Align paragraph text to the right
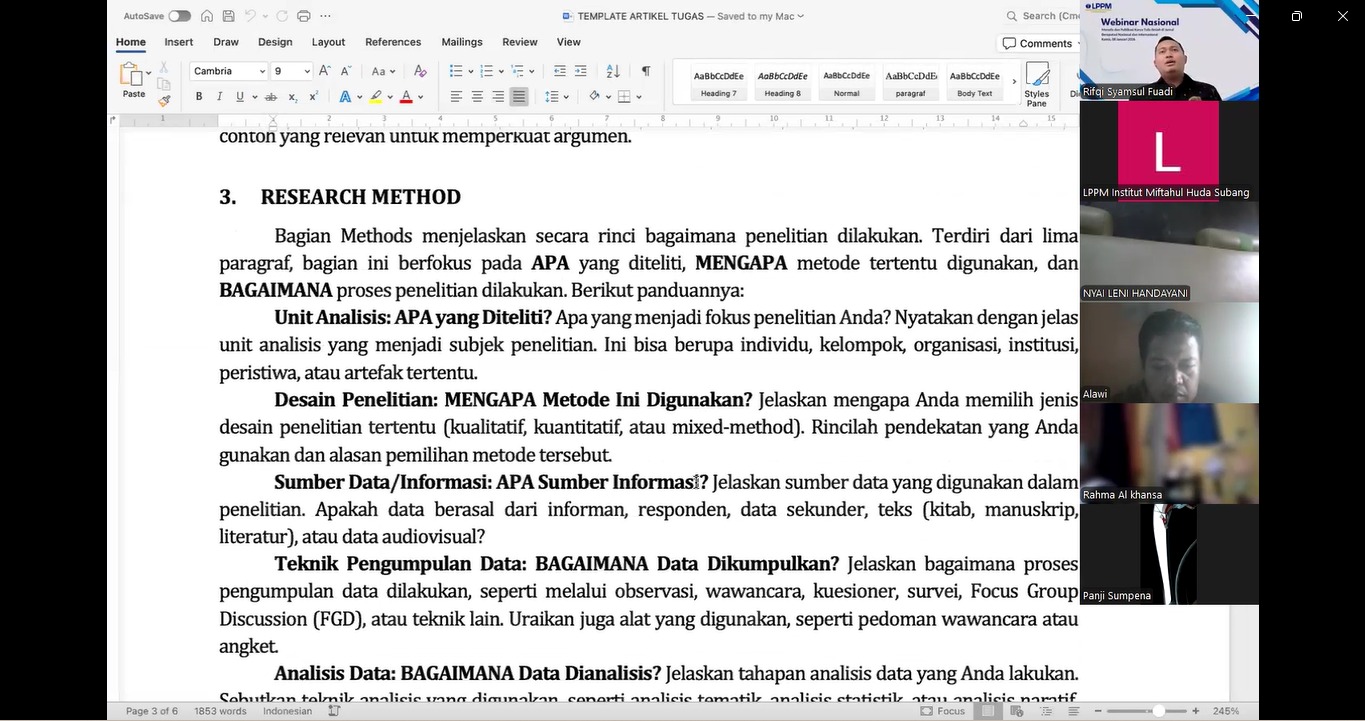Screen dimensions: 1365x721 coord(498,97)
